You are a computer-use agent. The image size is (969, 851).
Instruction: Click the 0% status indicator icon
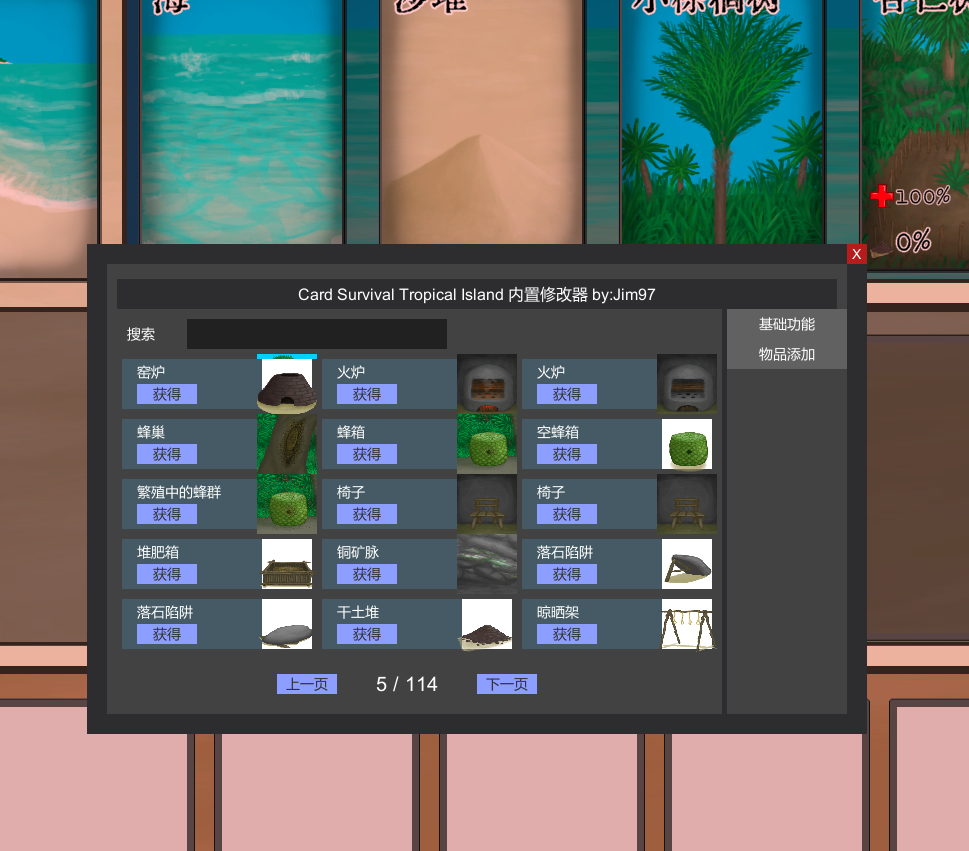coord(881,248)
